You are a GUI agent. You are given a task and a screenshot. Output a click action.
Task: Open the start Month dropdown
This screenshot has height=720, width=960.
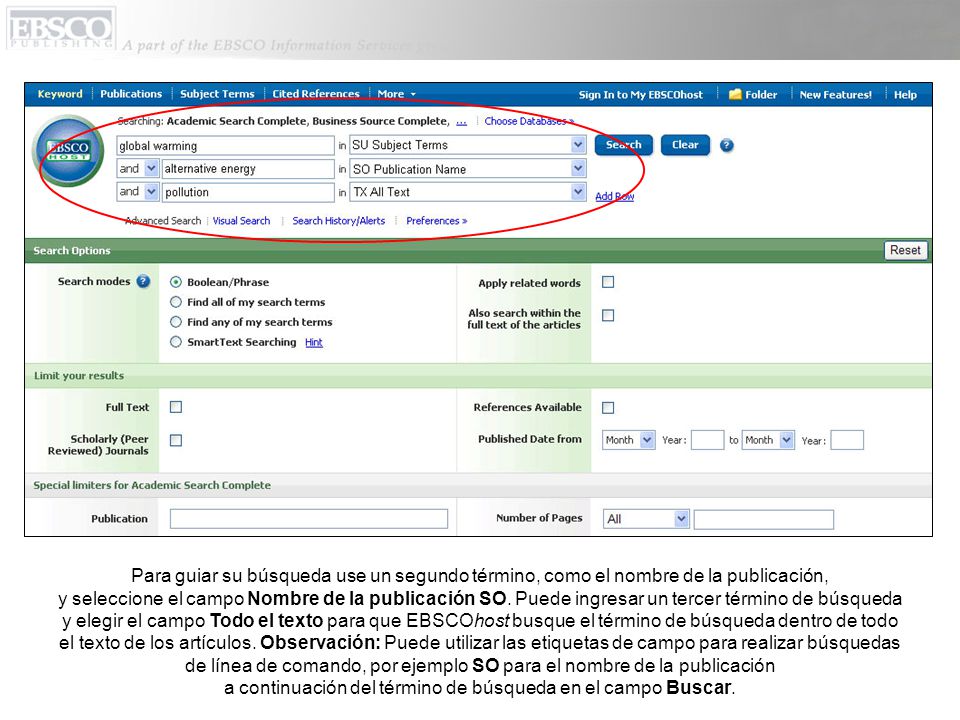tap(629, 440)
